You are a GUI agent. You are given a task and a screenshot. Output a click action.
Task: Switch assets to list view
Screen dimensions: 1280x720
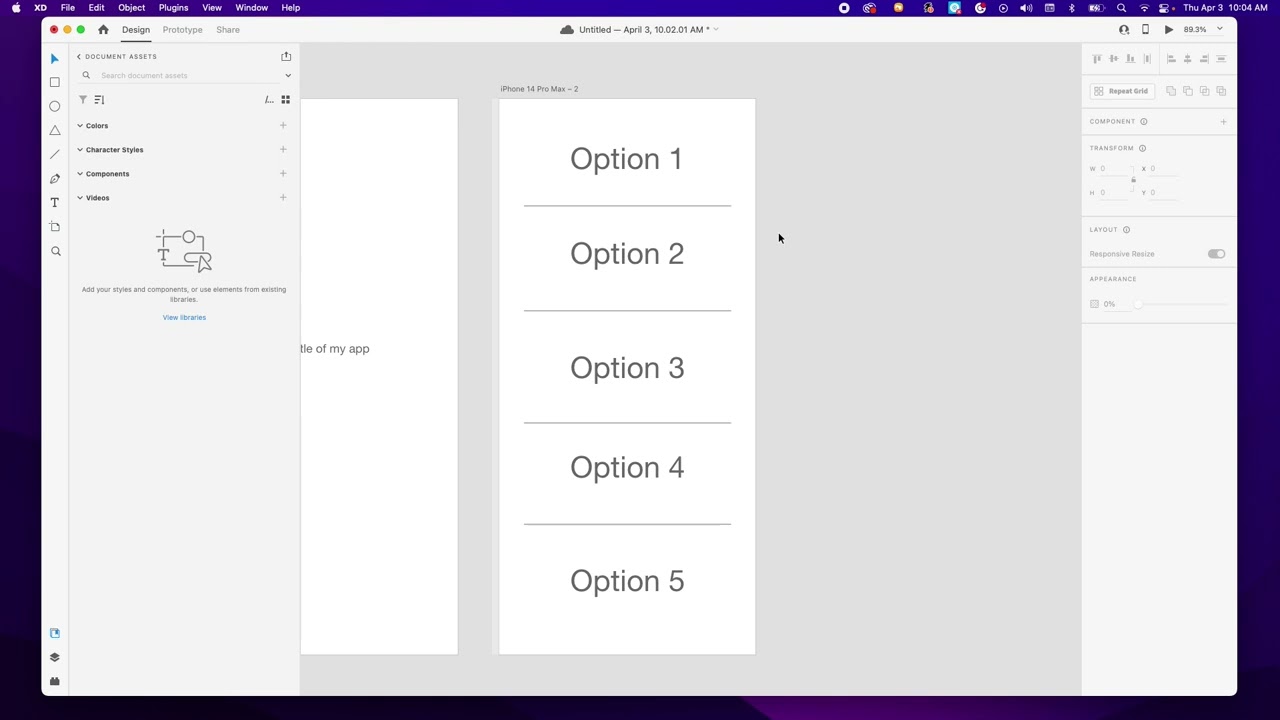point(269,100)
